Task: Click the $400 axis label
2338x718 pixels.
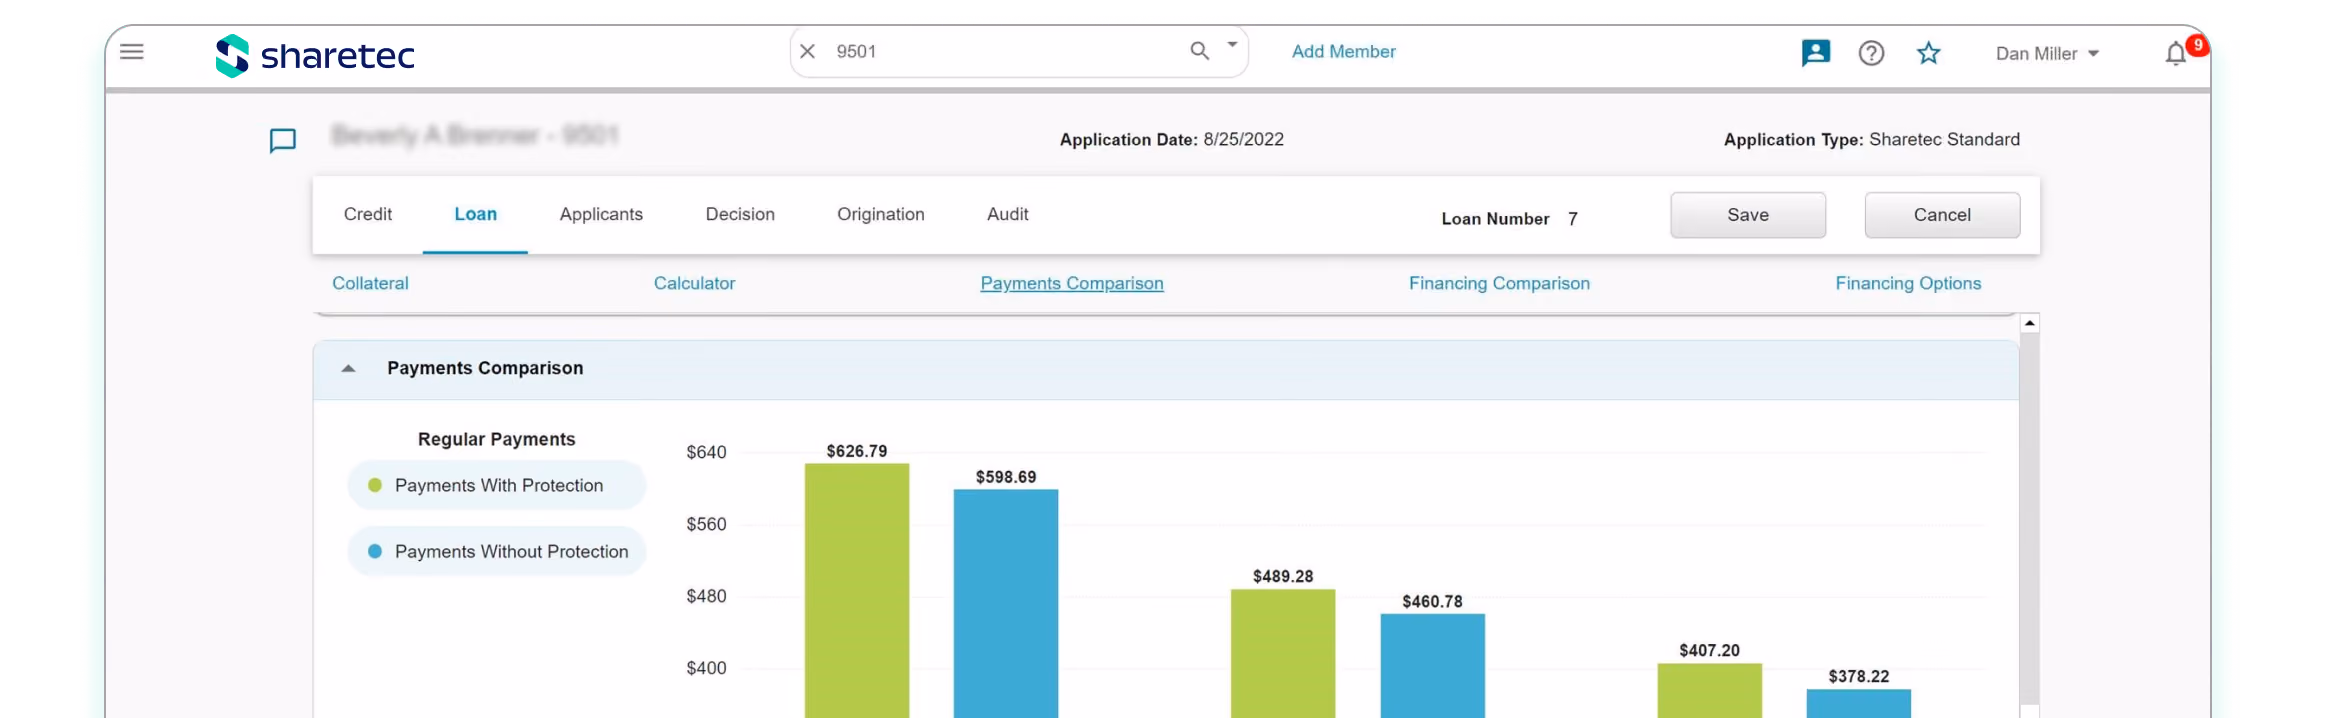Action: (x=706, y=668)
